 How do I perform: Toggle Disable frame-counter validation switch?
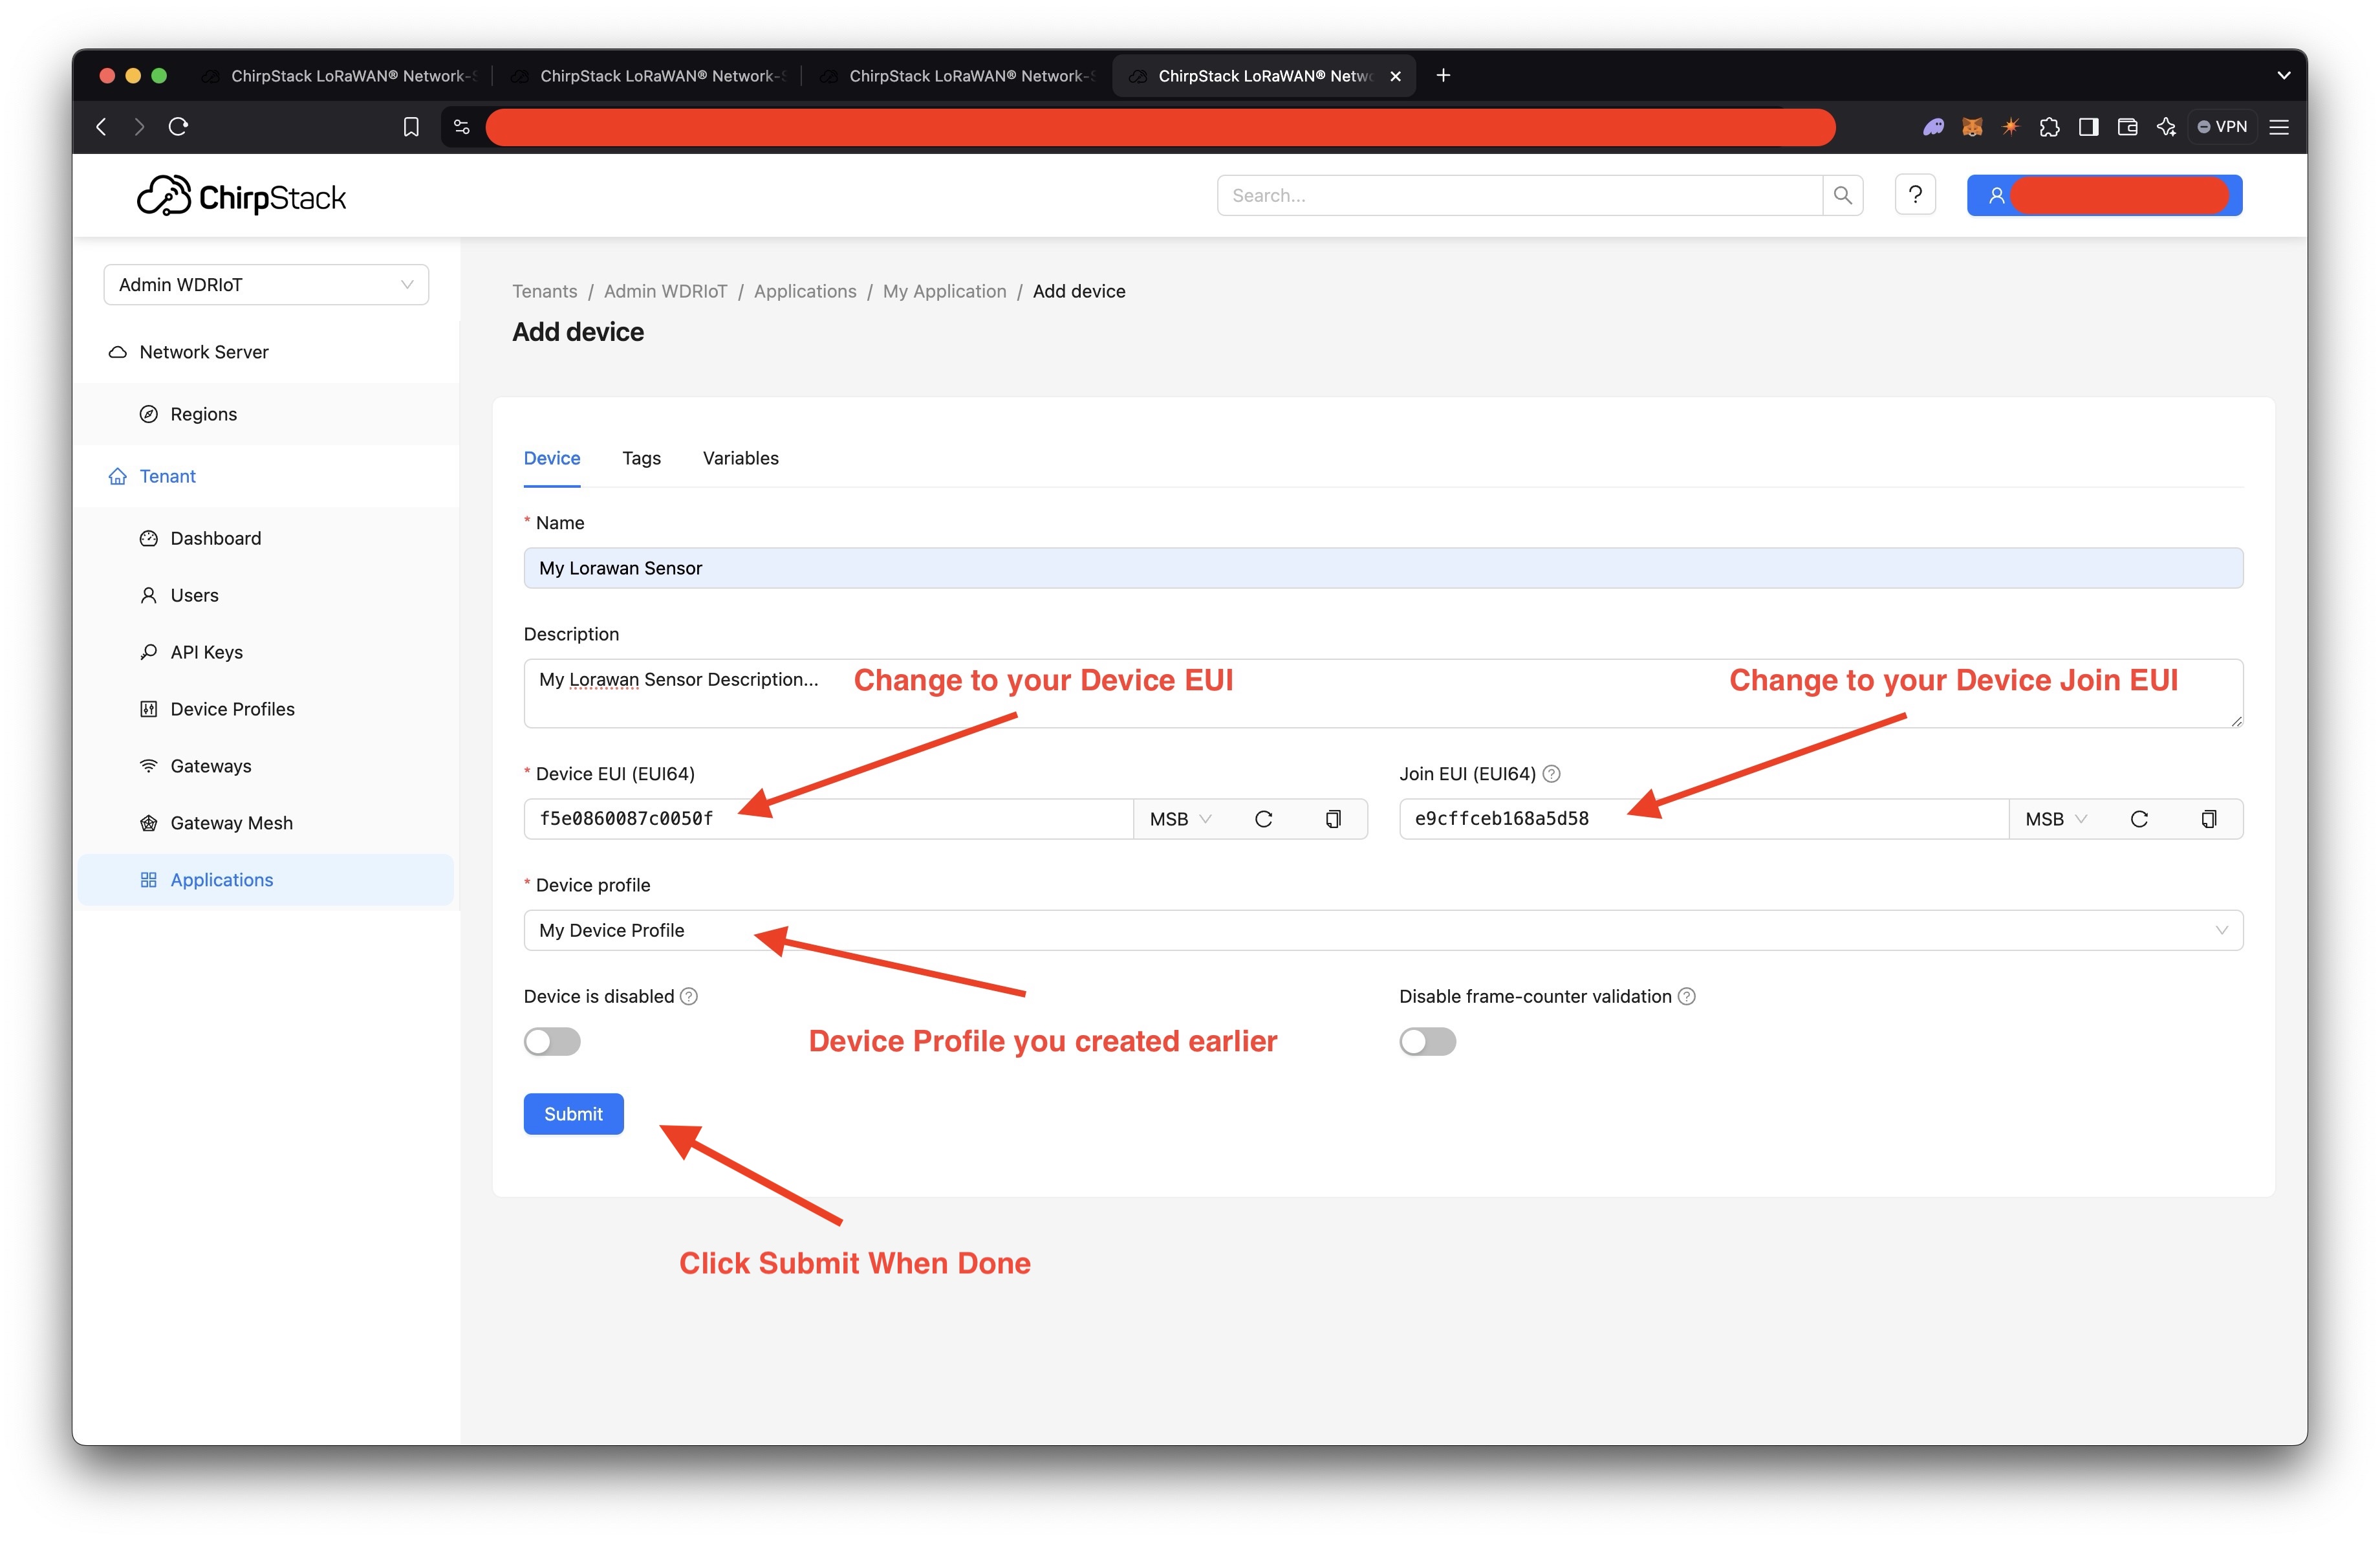[x=1427, y=1041]
